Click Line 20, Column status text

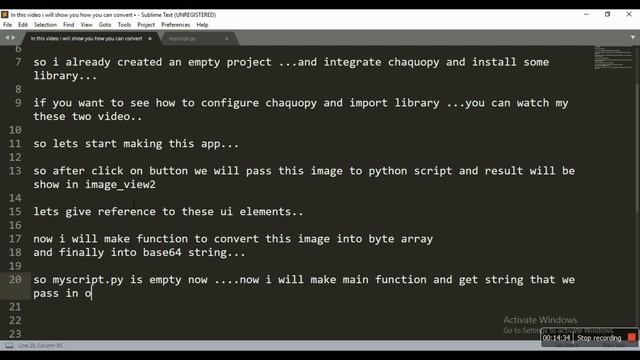click(x=40, y=346)
